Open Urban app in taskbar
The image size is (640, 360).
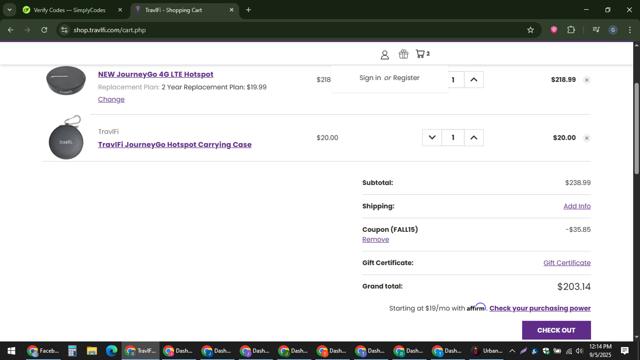(x=487, y=351)
